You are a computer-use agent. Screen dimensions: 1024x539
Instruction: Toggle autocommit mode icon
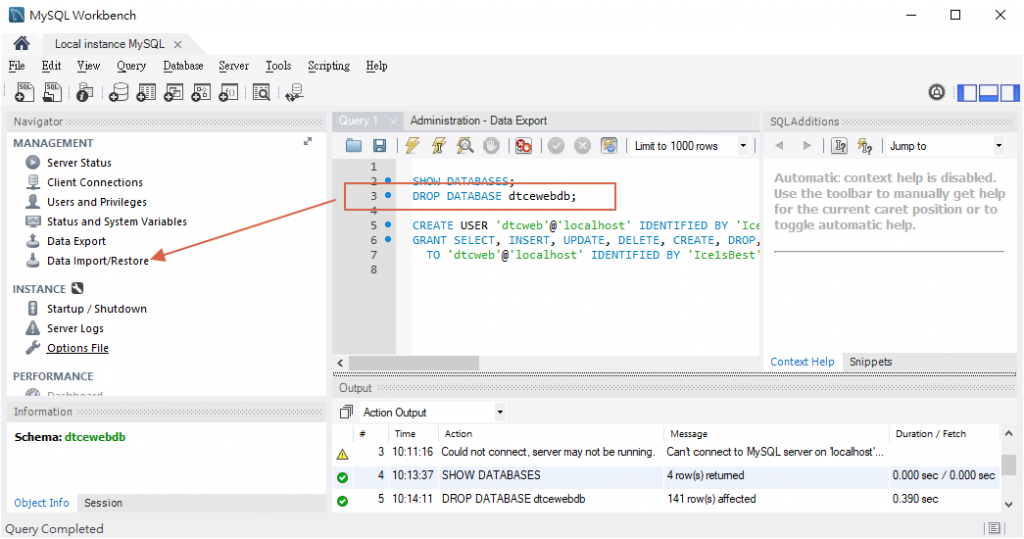click(x=609, y=146)
